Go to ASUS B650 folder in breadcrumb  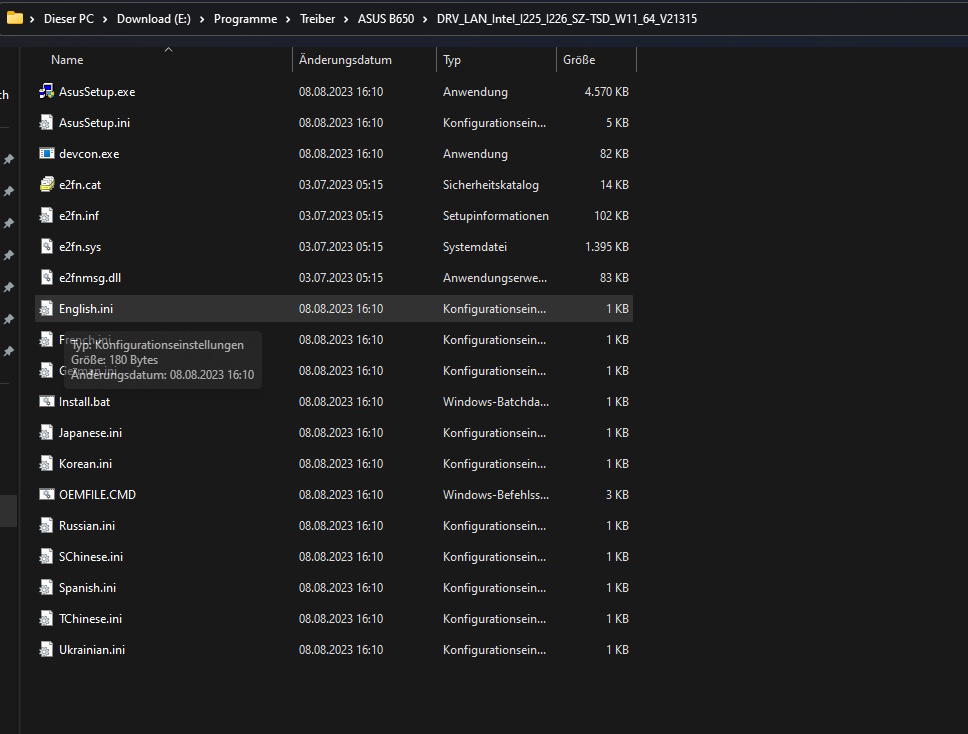coord(386,19)
